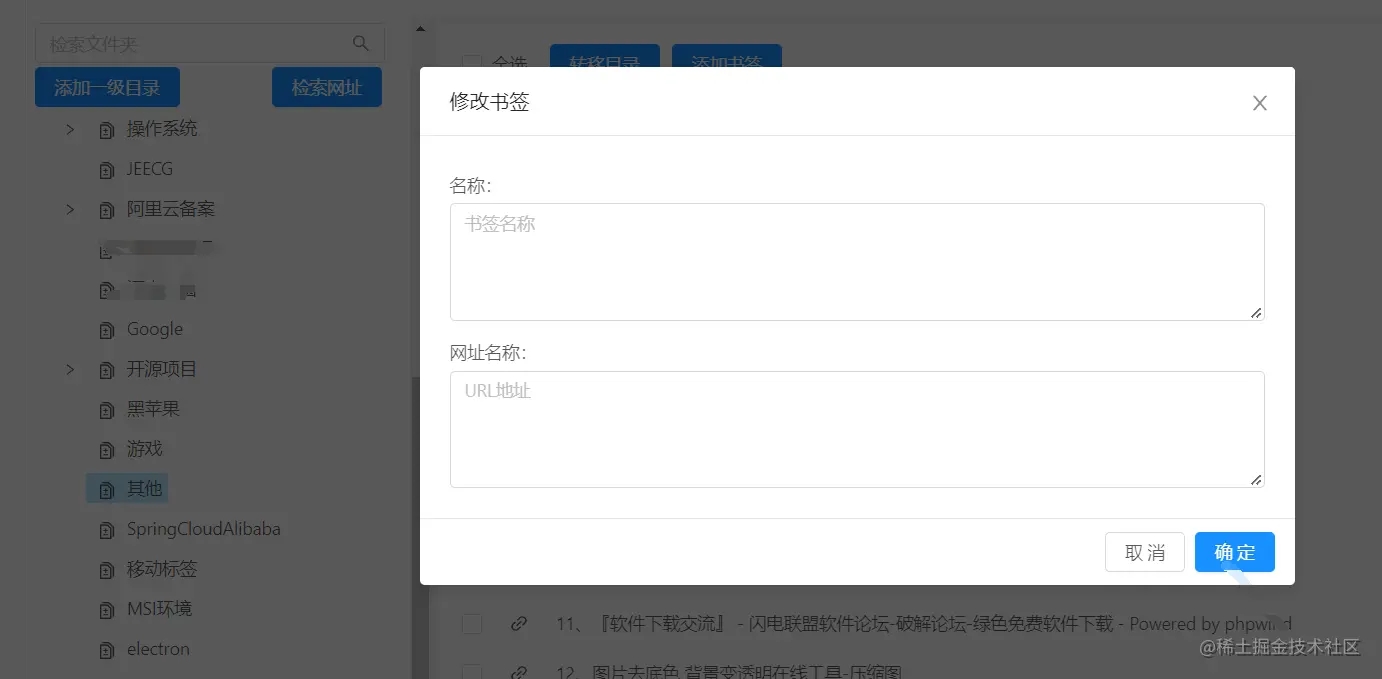Click the sidebar vertical scrollbar thumb
1382x679 pixels.
[420, 528]
